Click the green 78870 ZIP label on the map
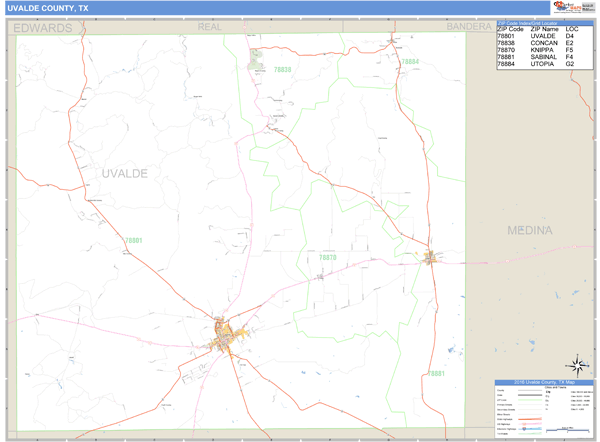The height and width of the screenshot is (442, 600). click(328, 258)
